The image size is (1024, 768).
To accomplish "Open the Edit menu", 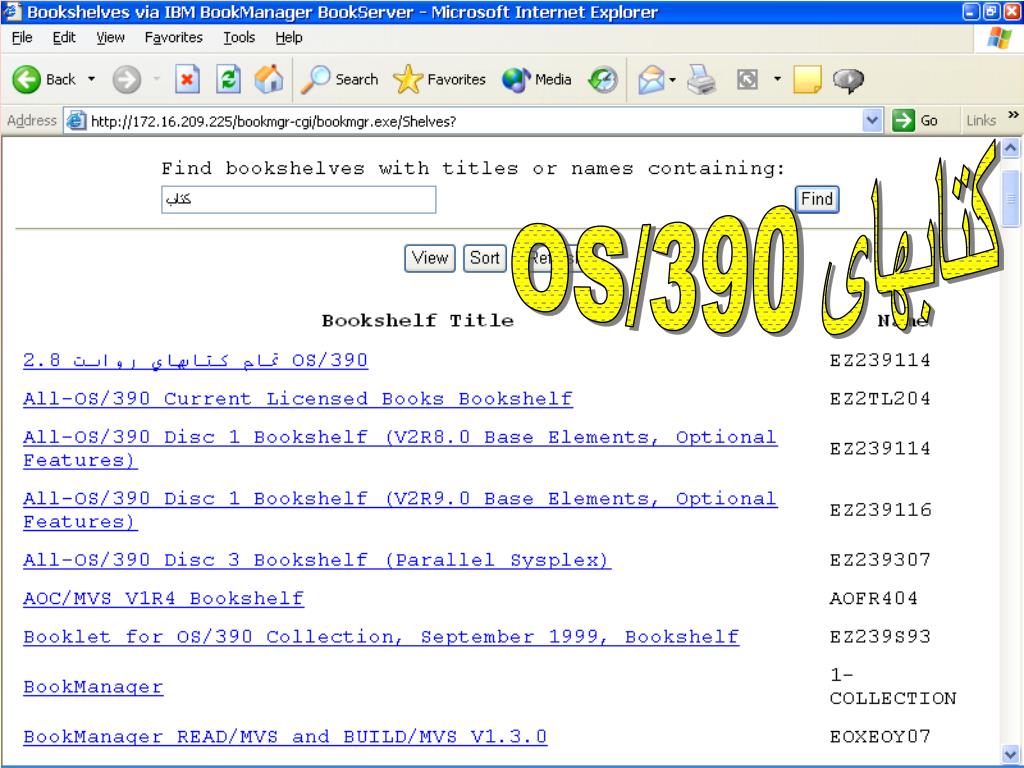I will (64, 38).
